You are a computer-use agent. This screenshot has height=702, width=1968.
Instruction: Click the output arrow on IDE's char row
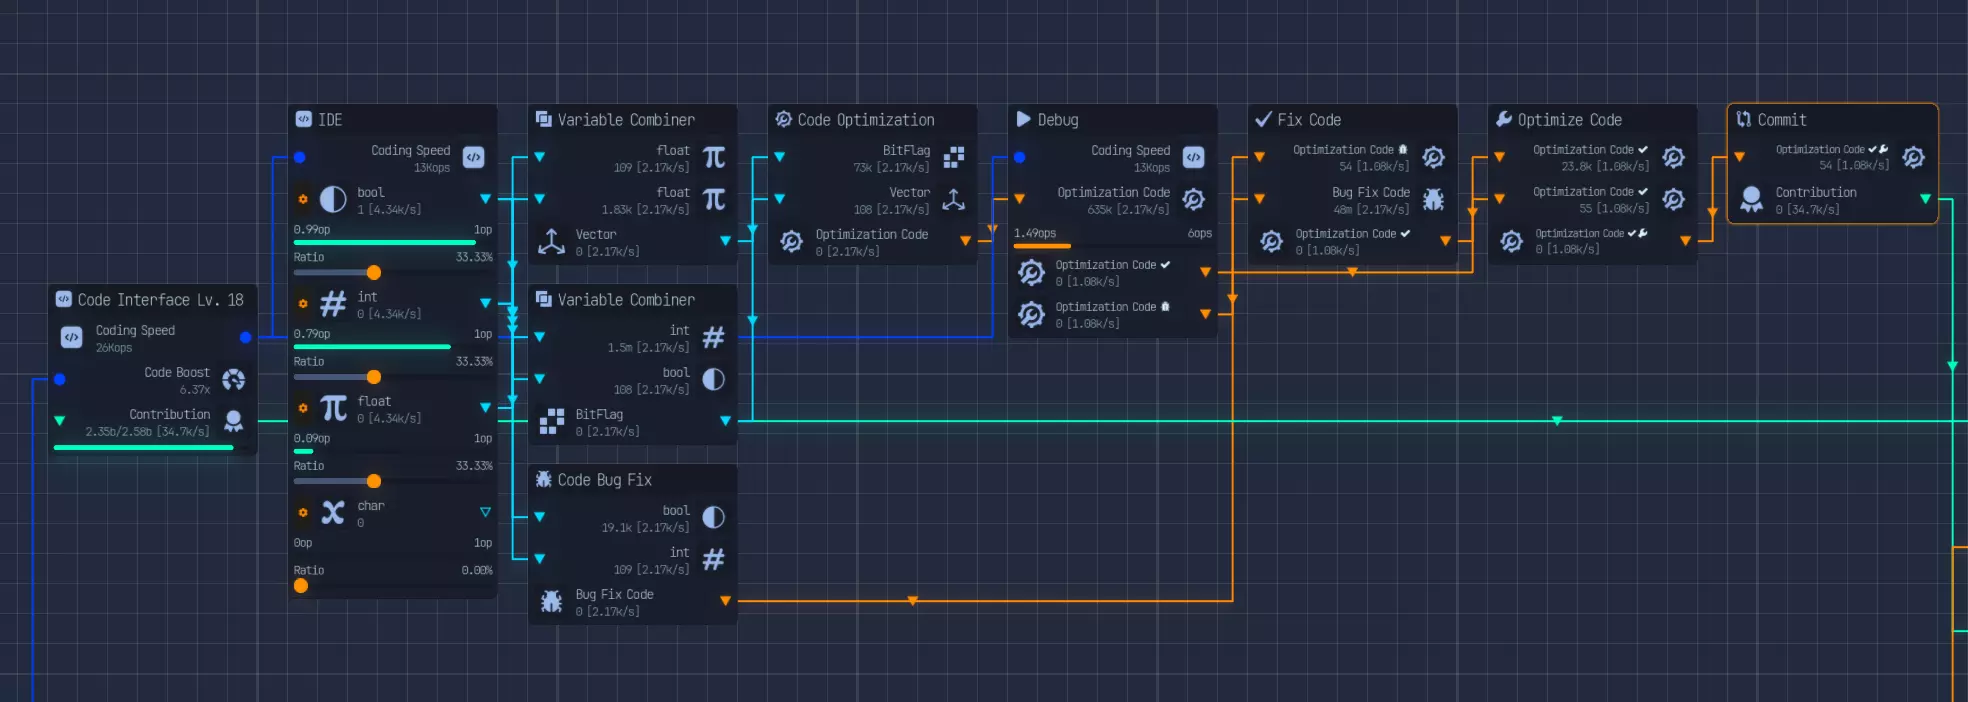[485, 512]
